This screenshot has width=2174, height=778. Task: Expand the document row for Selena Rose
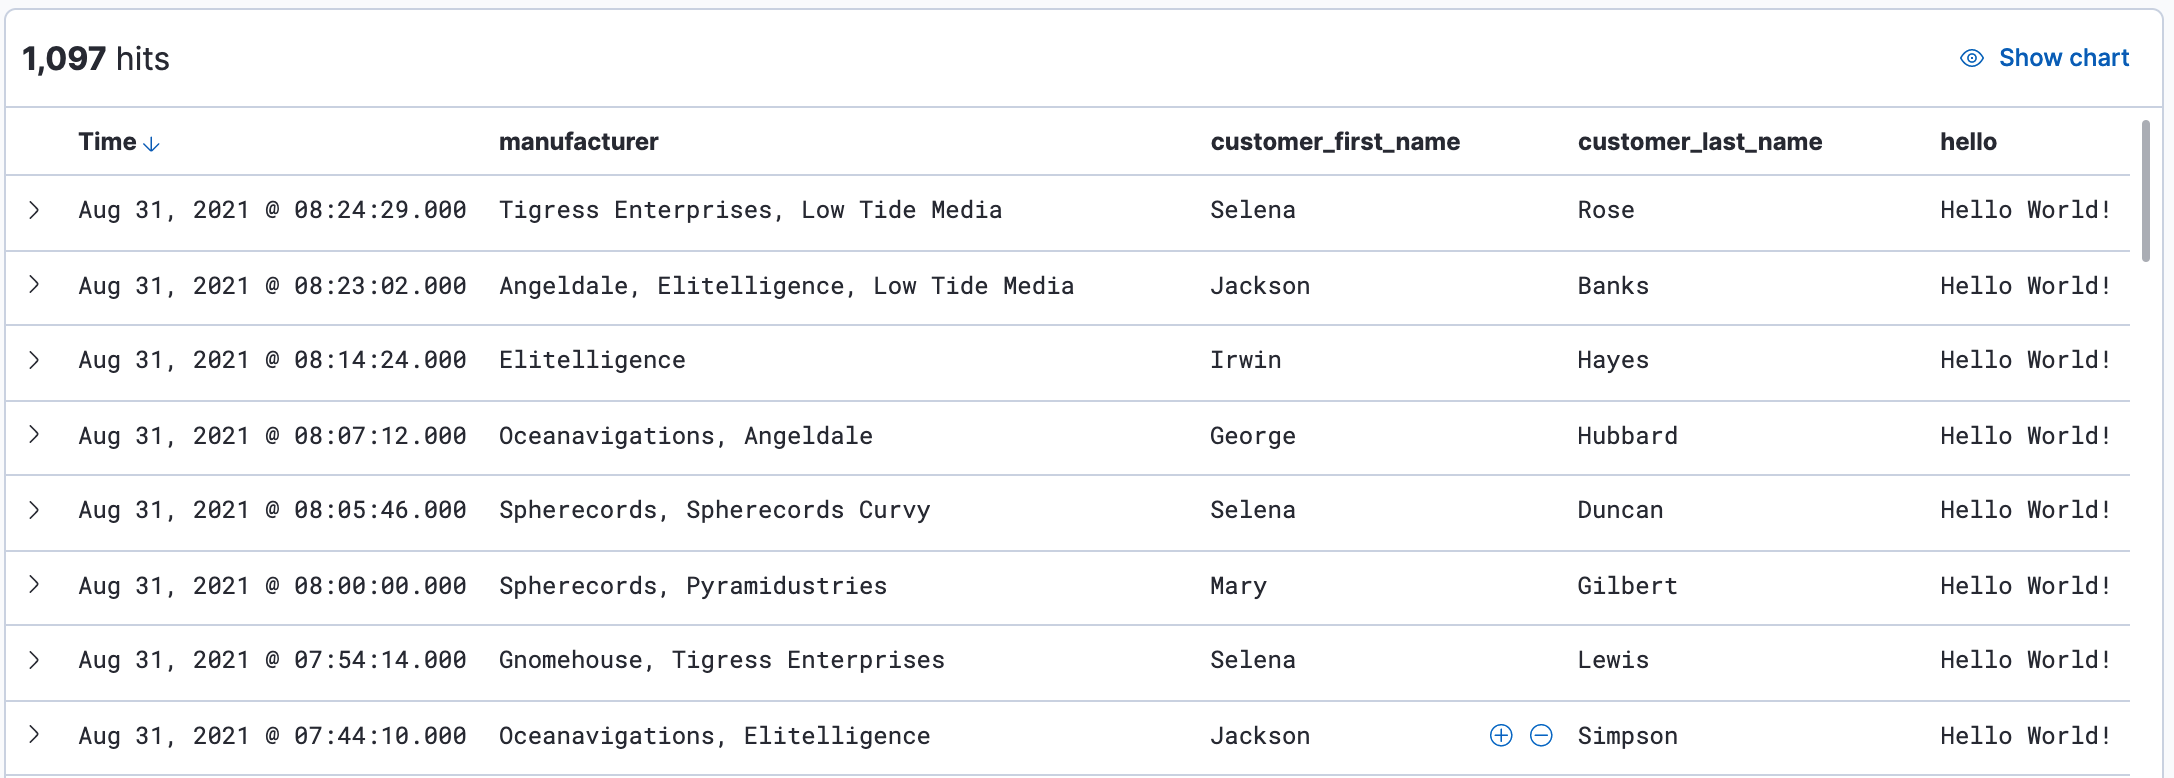pyautogui.click(x=36, y=210)
